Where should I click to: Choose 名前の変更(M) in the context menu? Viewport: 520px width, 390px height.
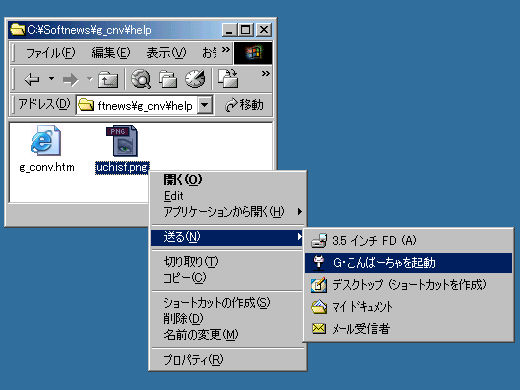pyautogui.click(x=228, y=334)
